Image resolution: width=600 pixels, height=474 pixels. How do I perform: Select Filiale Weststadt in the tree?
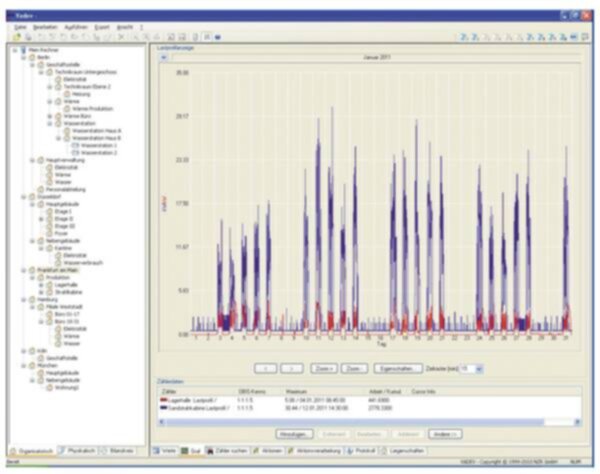[64, 307]
